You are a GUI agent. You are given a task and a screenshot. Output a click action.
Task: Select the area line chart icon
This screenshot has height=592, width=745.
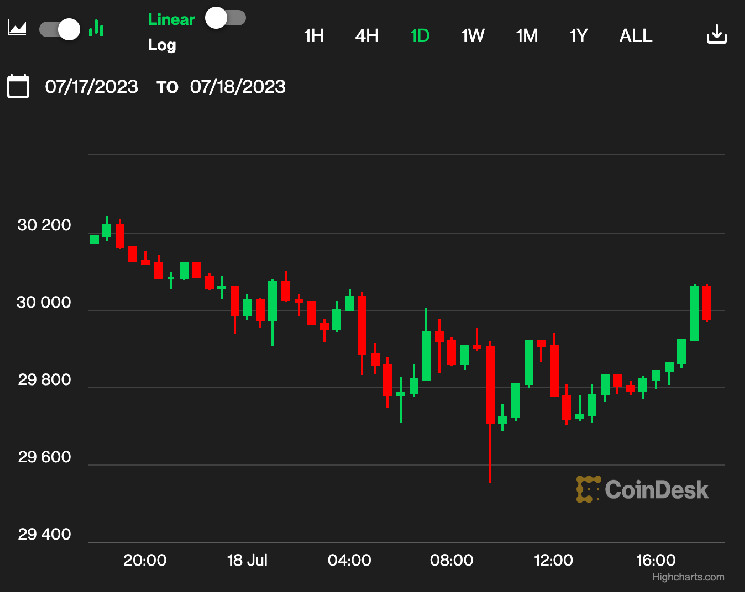click(x=17, y=28)
